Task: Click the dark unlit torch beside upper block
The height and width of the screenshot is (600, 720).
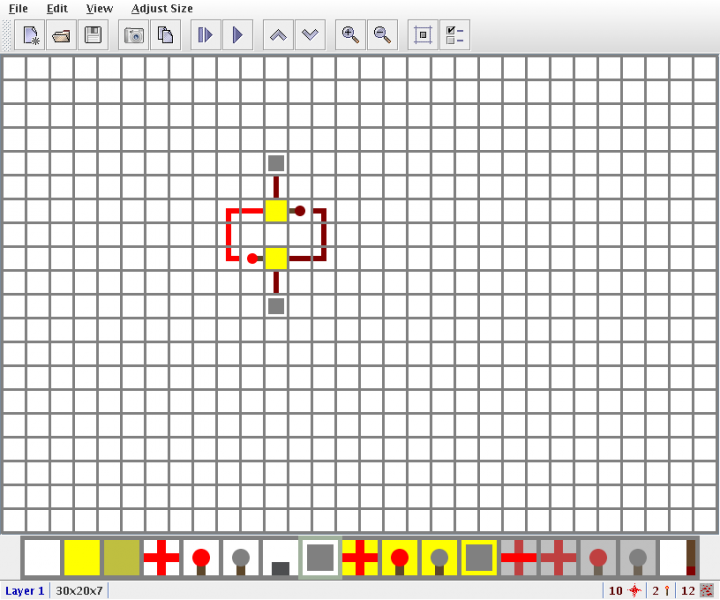Action: (x=300, y=211)
